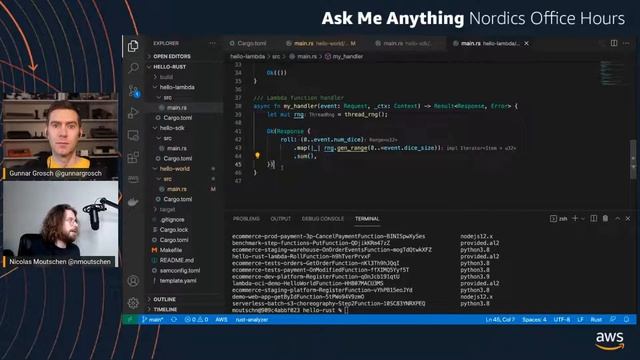The image size is (640, 360).
Task: Open samconfig.toml in explorer
Action: click(180, 270)
